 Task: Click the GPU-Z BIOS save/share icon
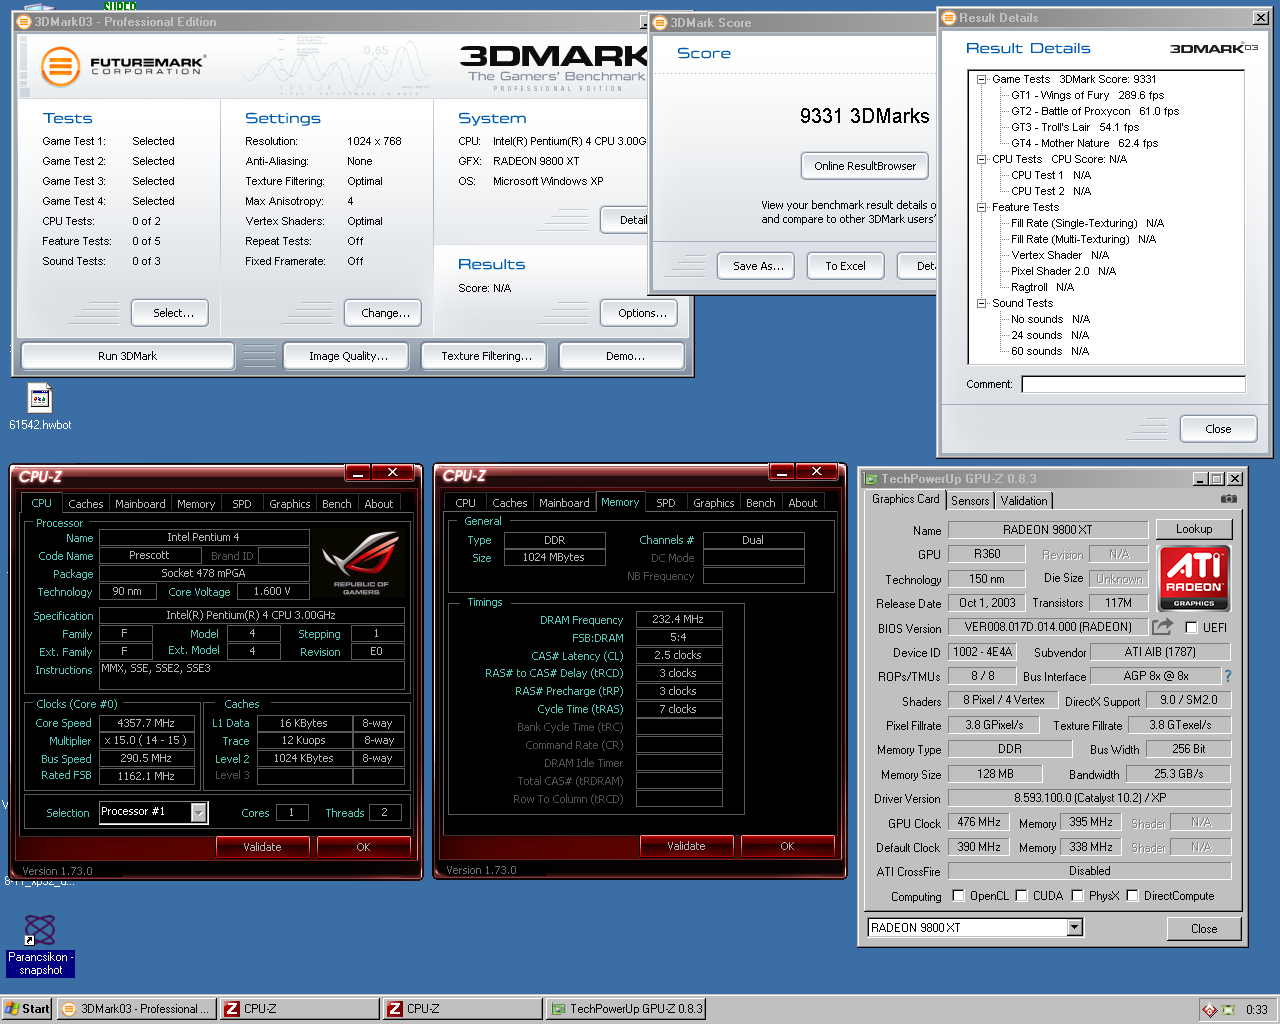[1162, 627]
